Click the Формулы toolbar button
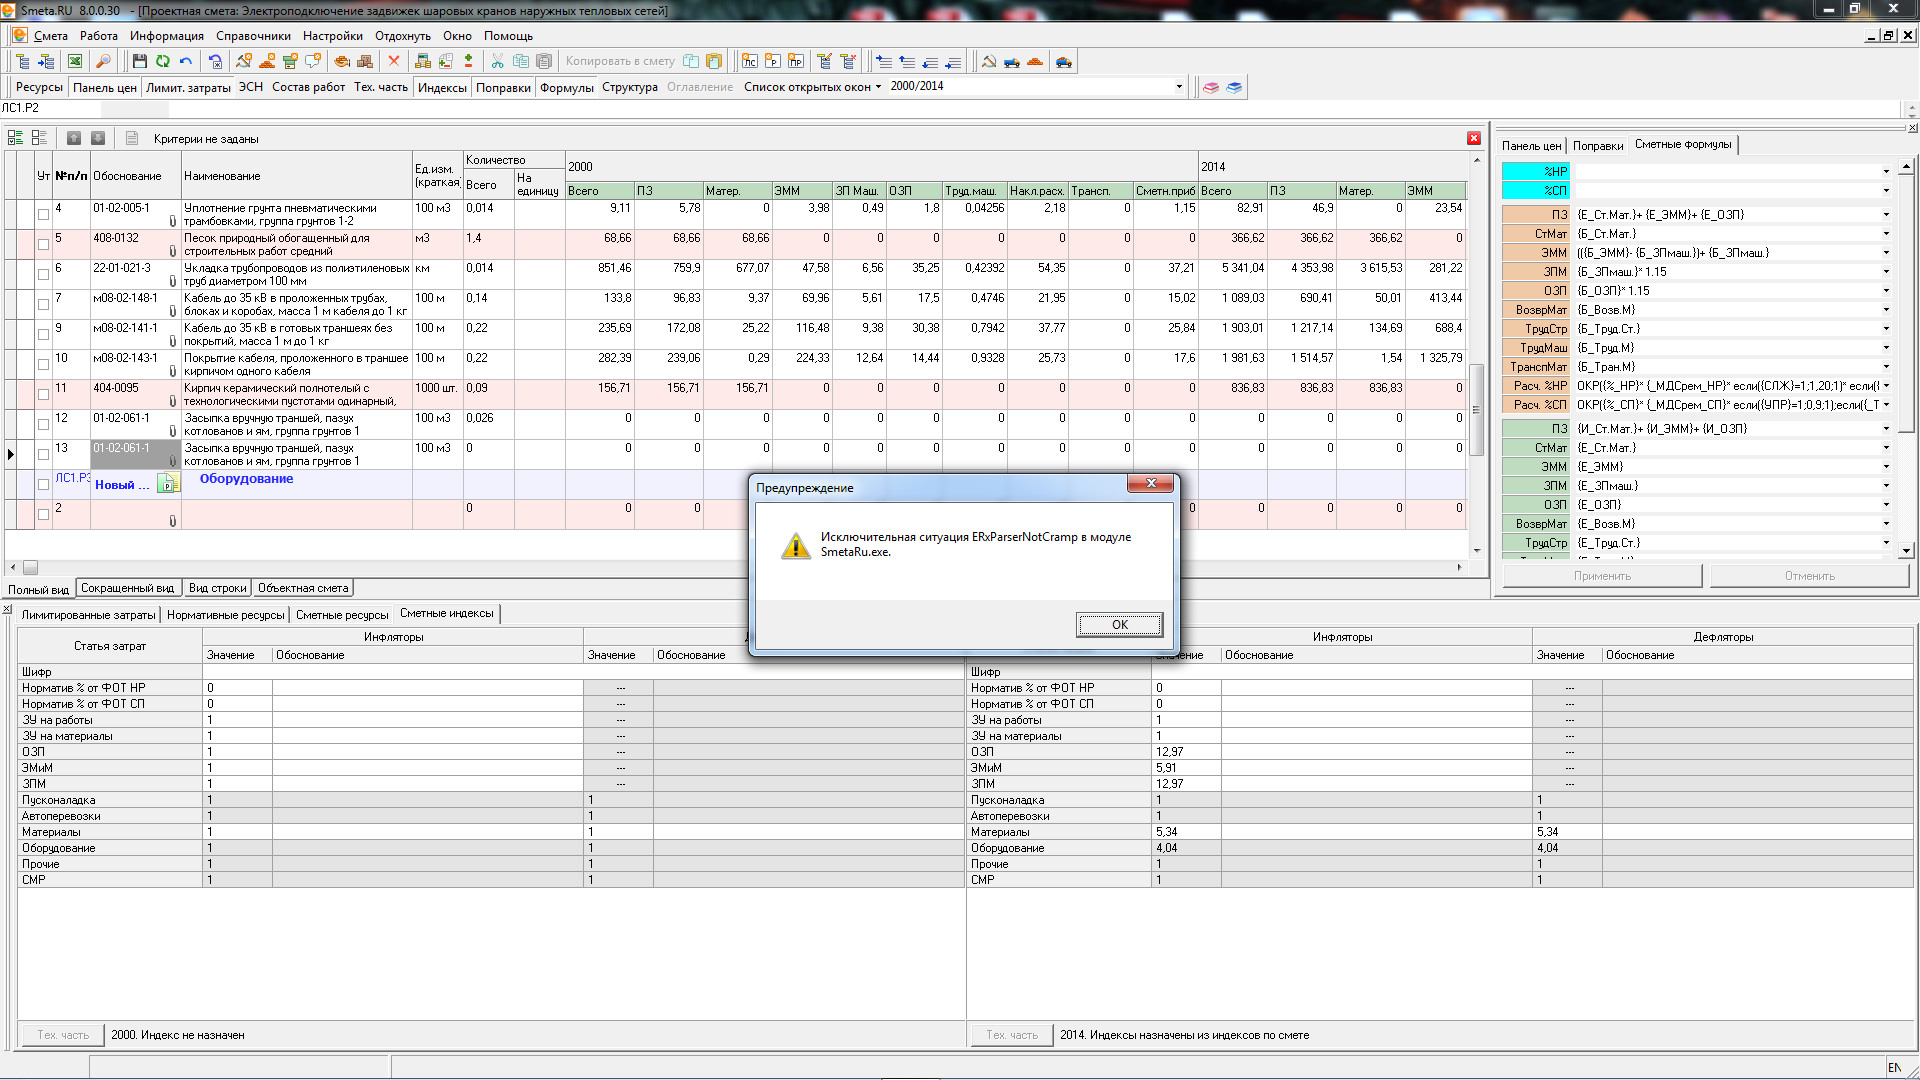Viewport: 1920px width, 1080px height. (566, 88)
